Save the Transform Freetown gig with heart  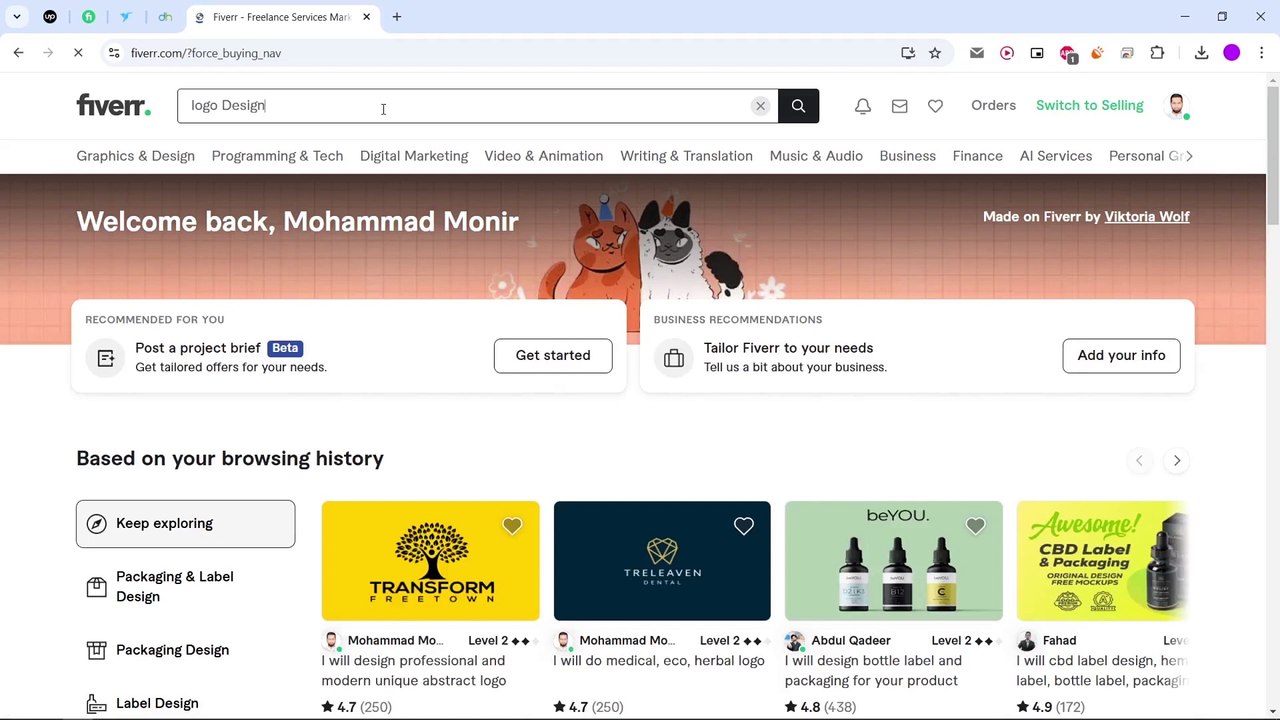pyautogui.click(x=512, y=526)
